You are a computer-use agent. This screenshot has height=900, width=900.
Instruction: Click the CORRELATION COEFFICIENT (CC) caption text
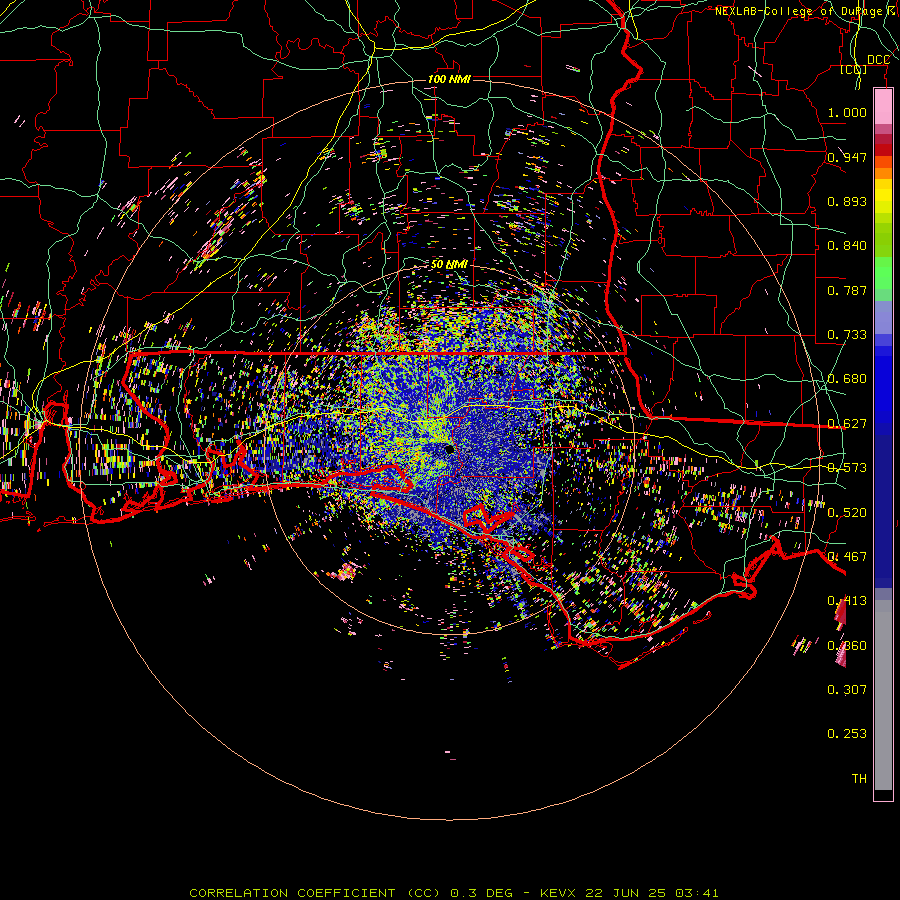point(315,893)
